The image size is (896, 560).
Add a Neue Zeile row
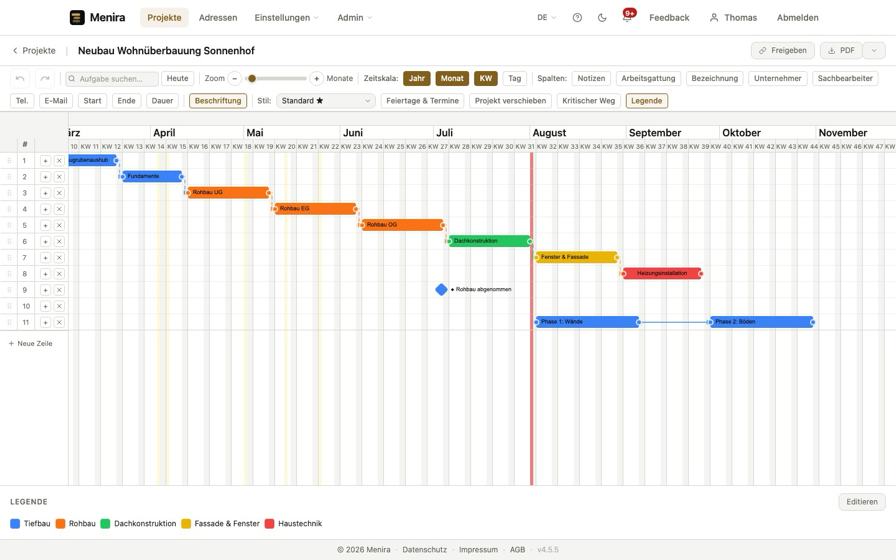[30, 343]
